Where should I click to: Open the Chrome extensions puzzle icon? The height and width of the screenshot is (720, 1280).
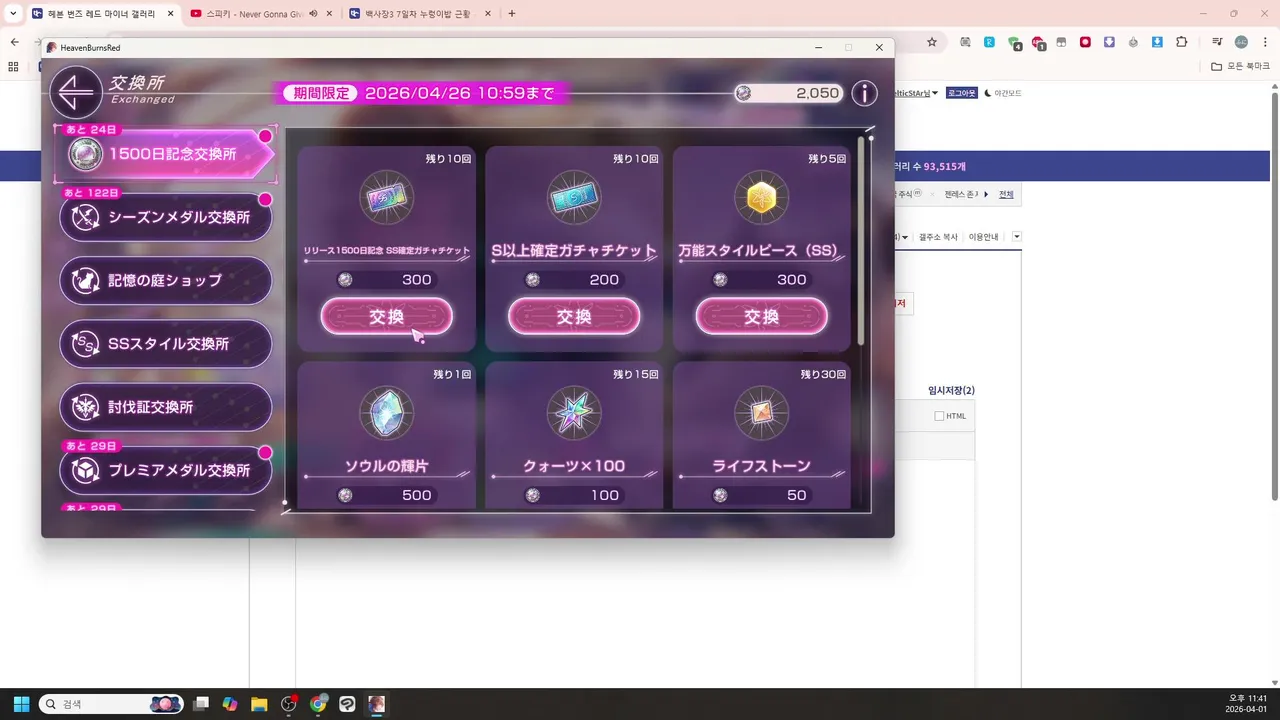(x=1182, y=42)
